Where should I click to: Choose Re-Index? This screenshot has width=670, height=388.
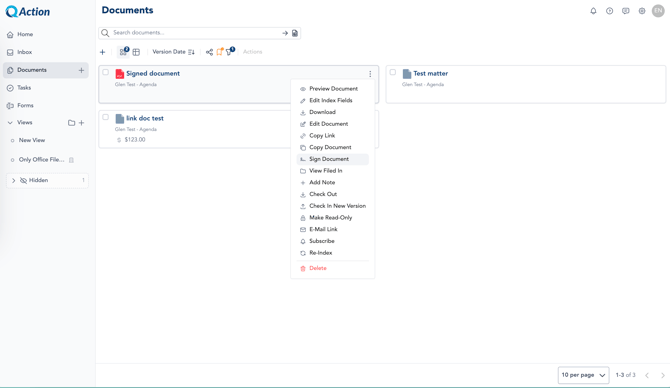[x=332, y=253]
